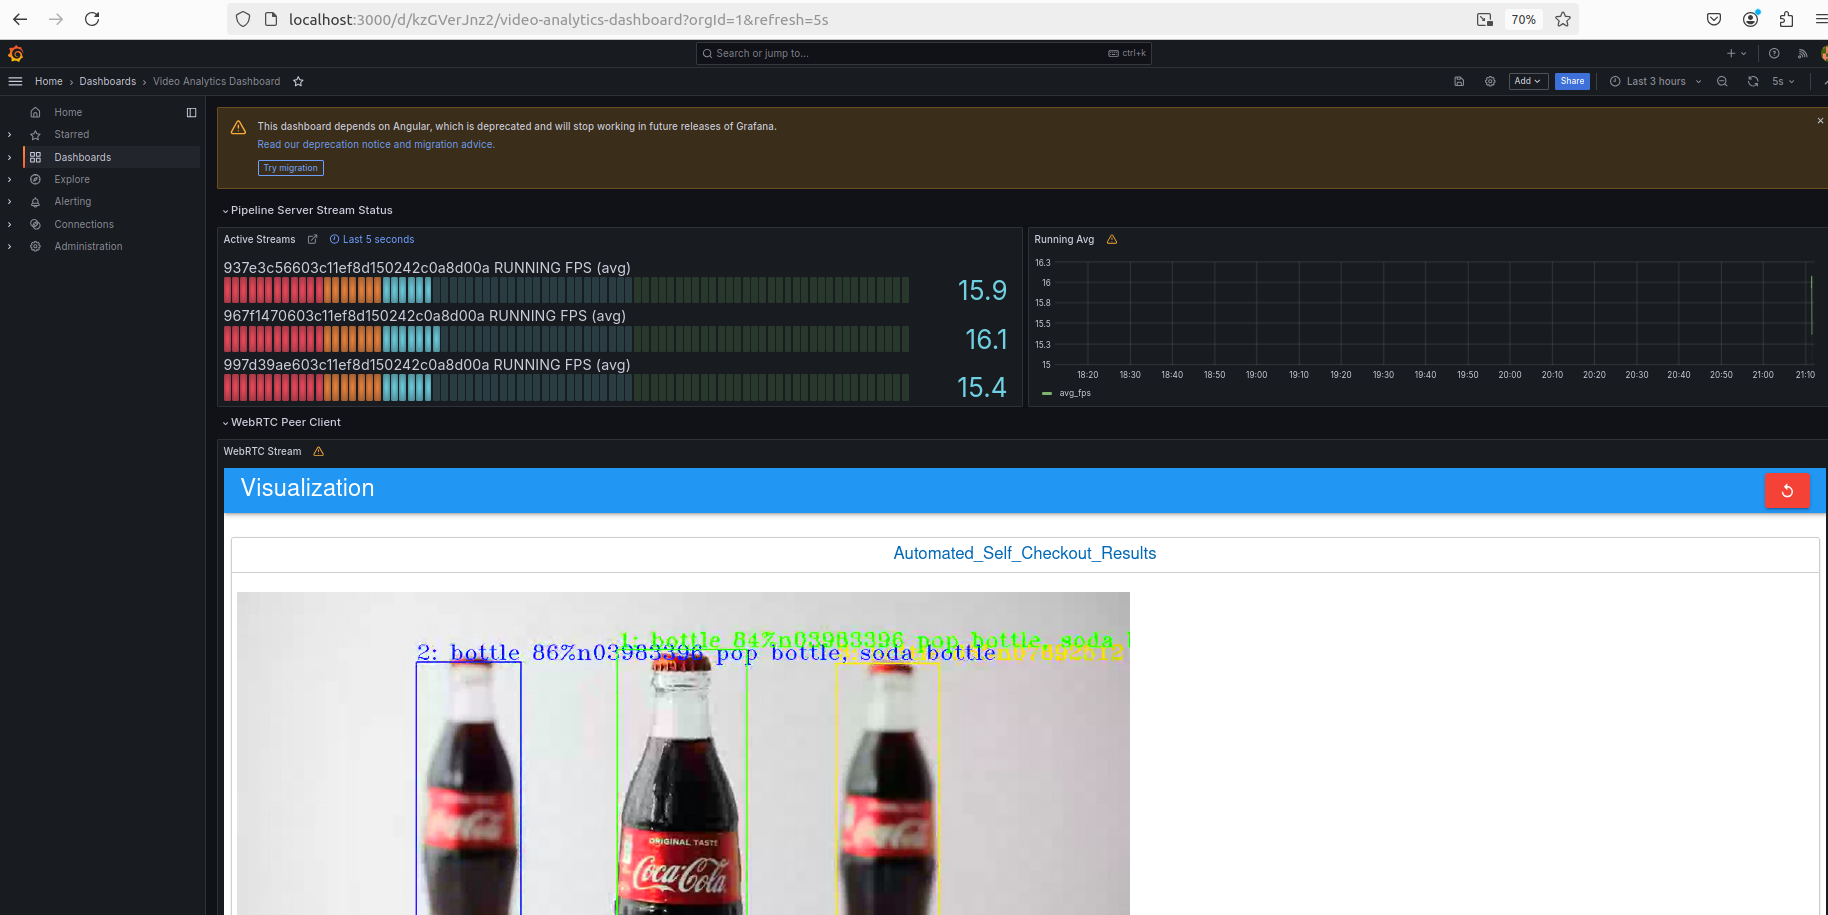Expand the Alerting section chevron
The height and width of the screenshot is (915, 1828).
point(10,201)
